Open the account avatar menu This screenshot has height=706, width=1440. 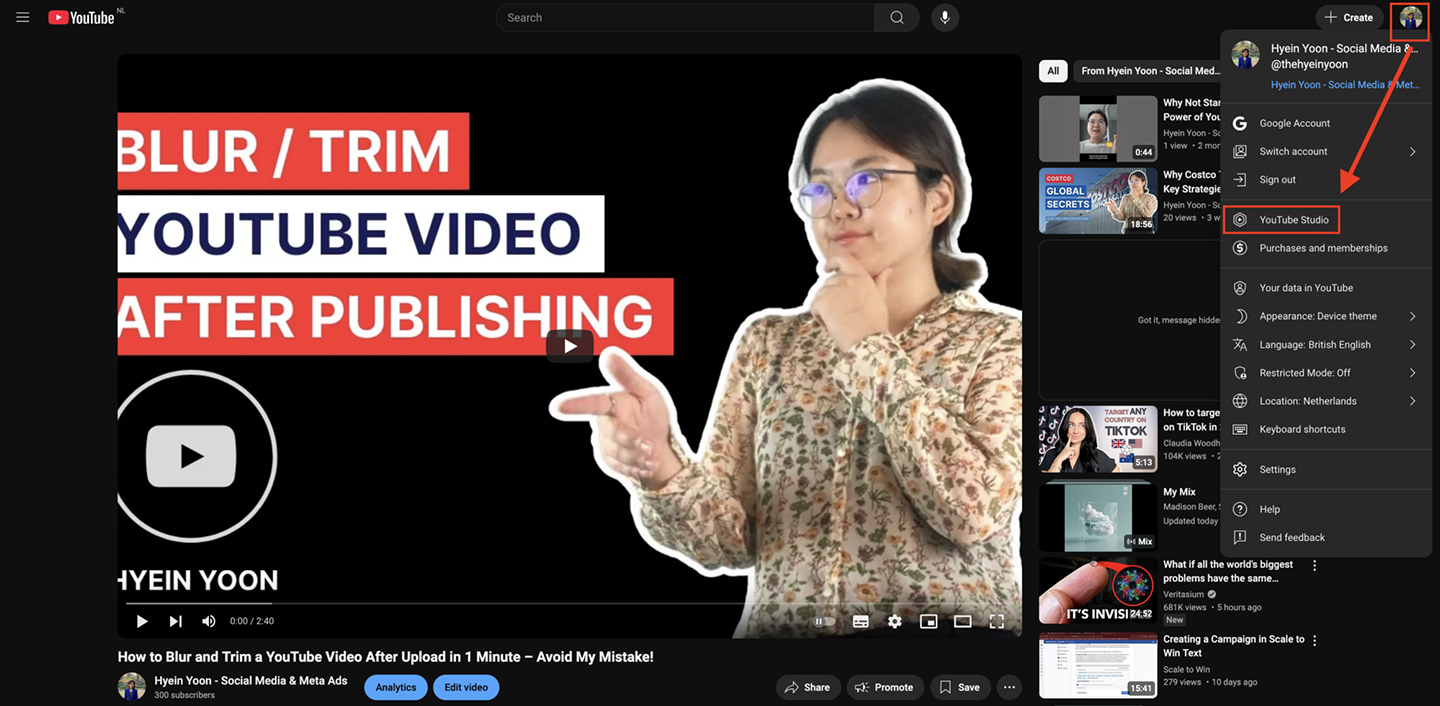[x=1411, y=17]
